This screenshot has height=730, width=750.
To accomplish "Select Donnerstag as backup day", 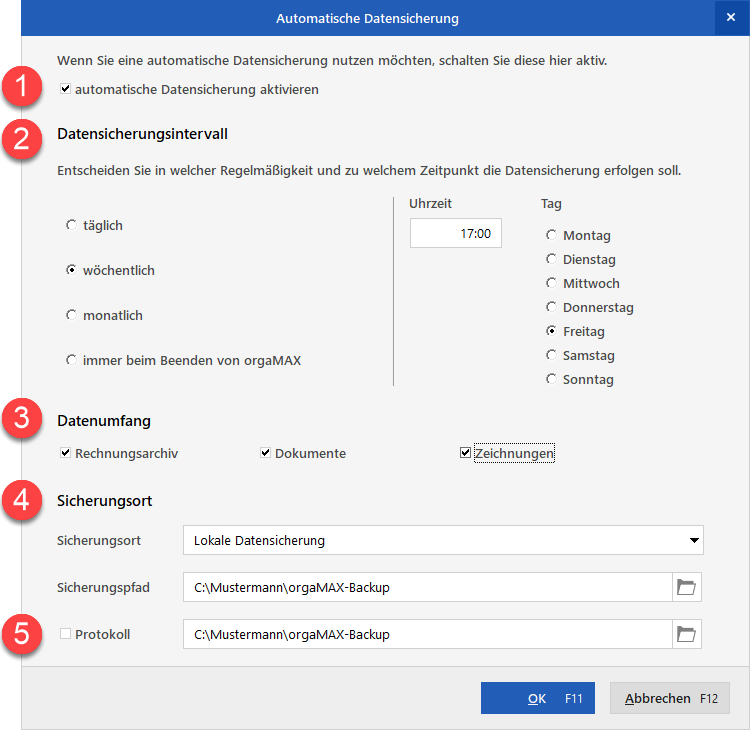I will (551, 307).
